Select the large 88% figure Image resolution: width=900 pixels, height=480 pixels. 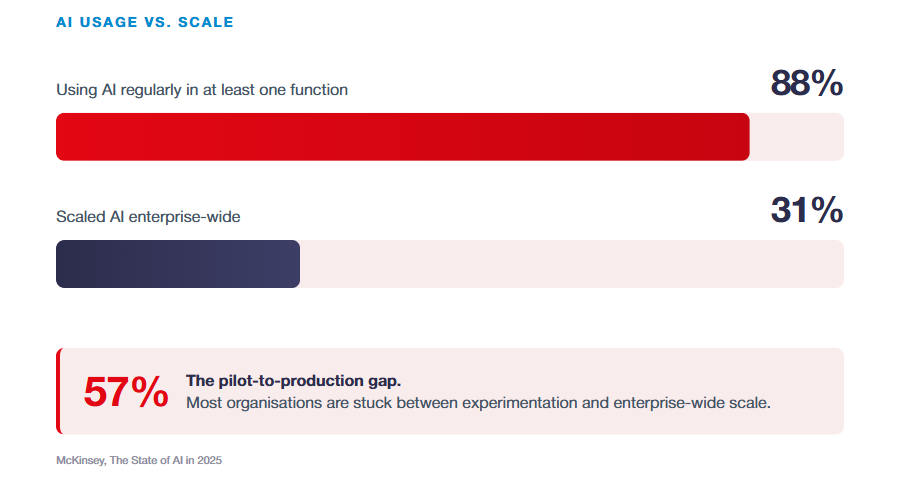tap(806, 83)
